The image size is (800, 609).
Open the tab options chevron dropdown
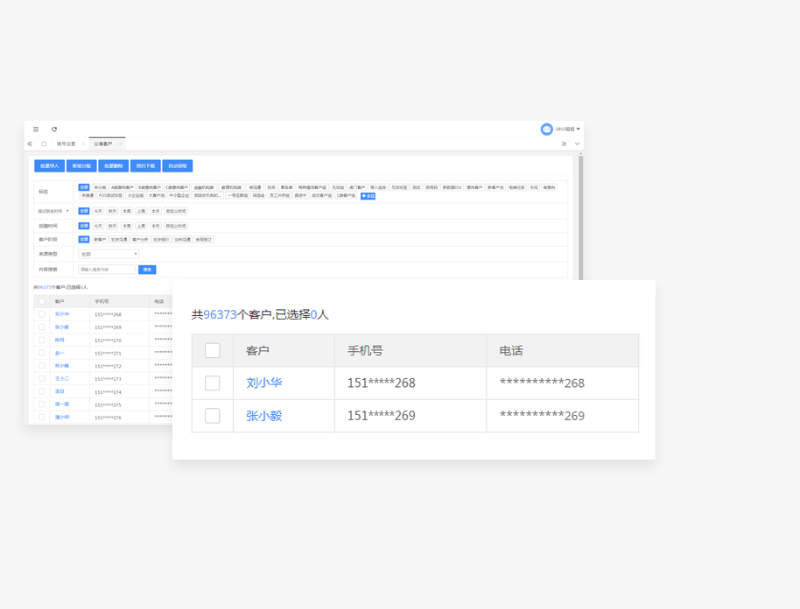click(x=577, y=144)
